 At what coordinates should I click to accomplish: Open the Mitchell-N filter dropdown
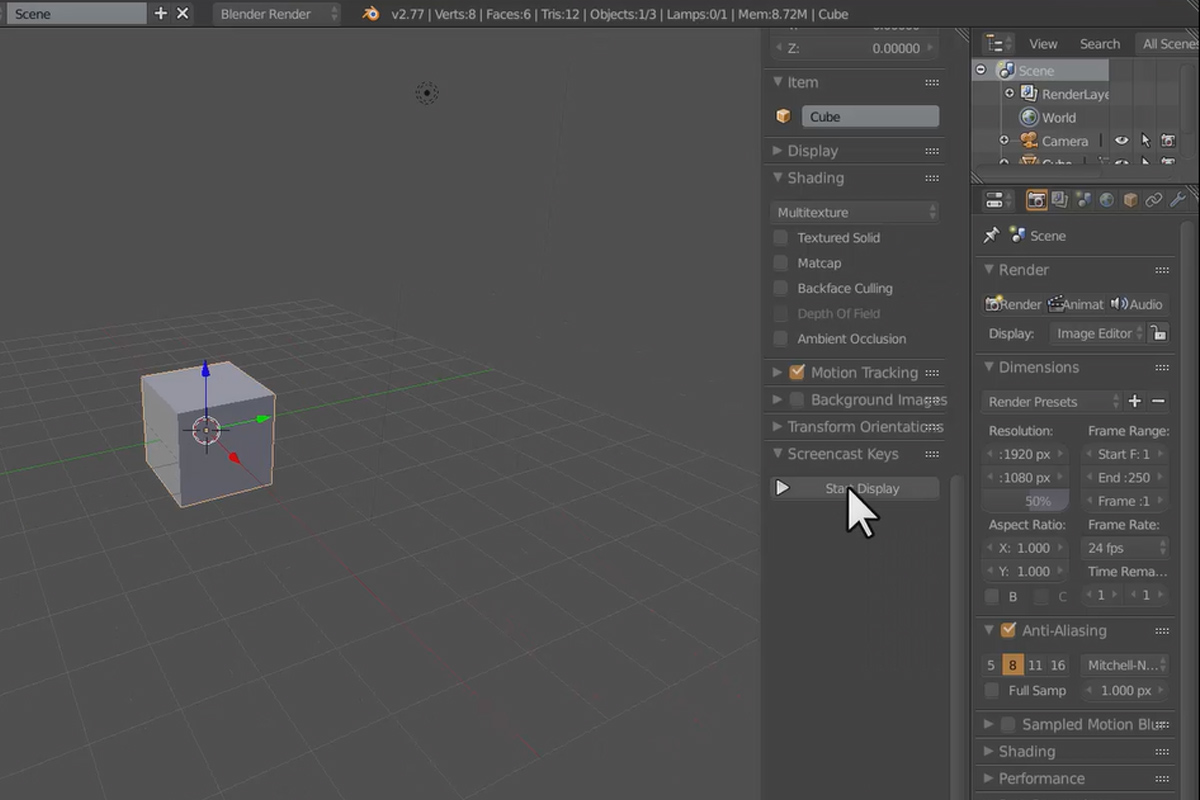pyautogui.click(x=1125, y=665)
